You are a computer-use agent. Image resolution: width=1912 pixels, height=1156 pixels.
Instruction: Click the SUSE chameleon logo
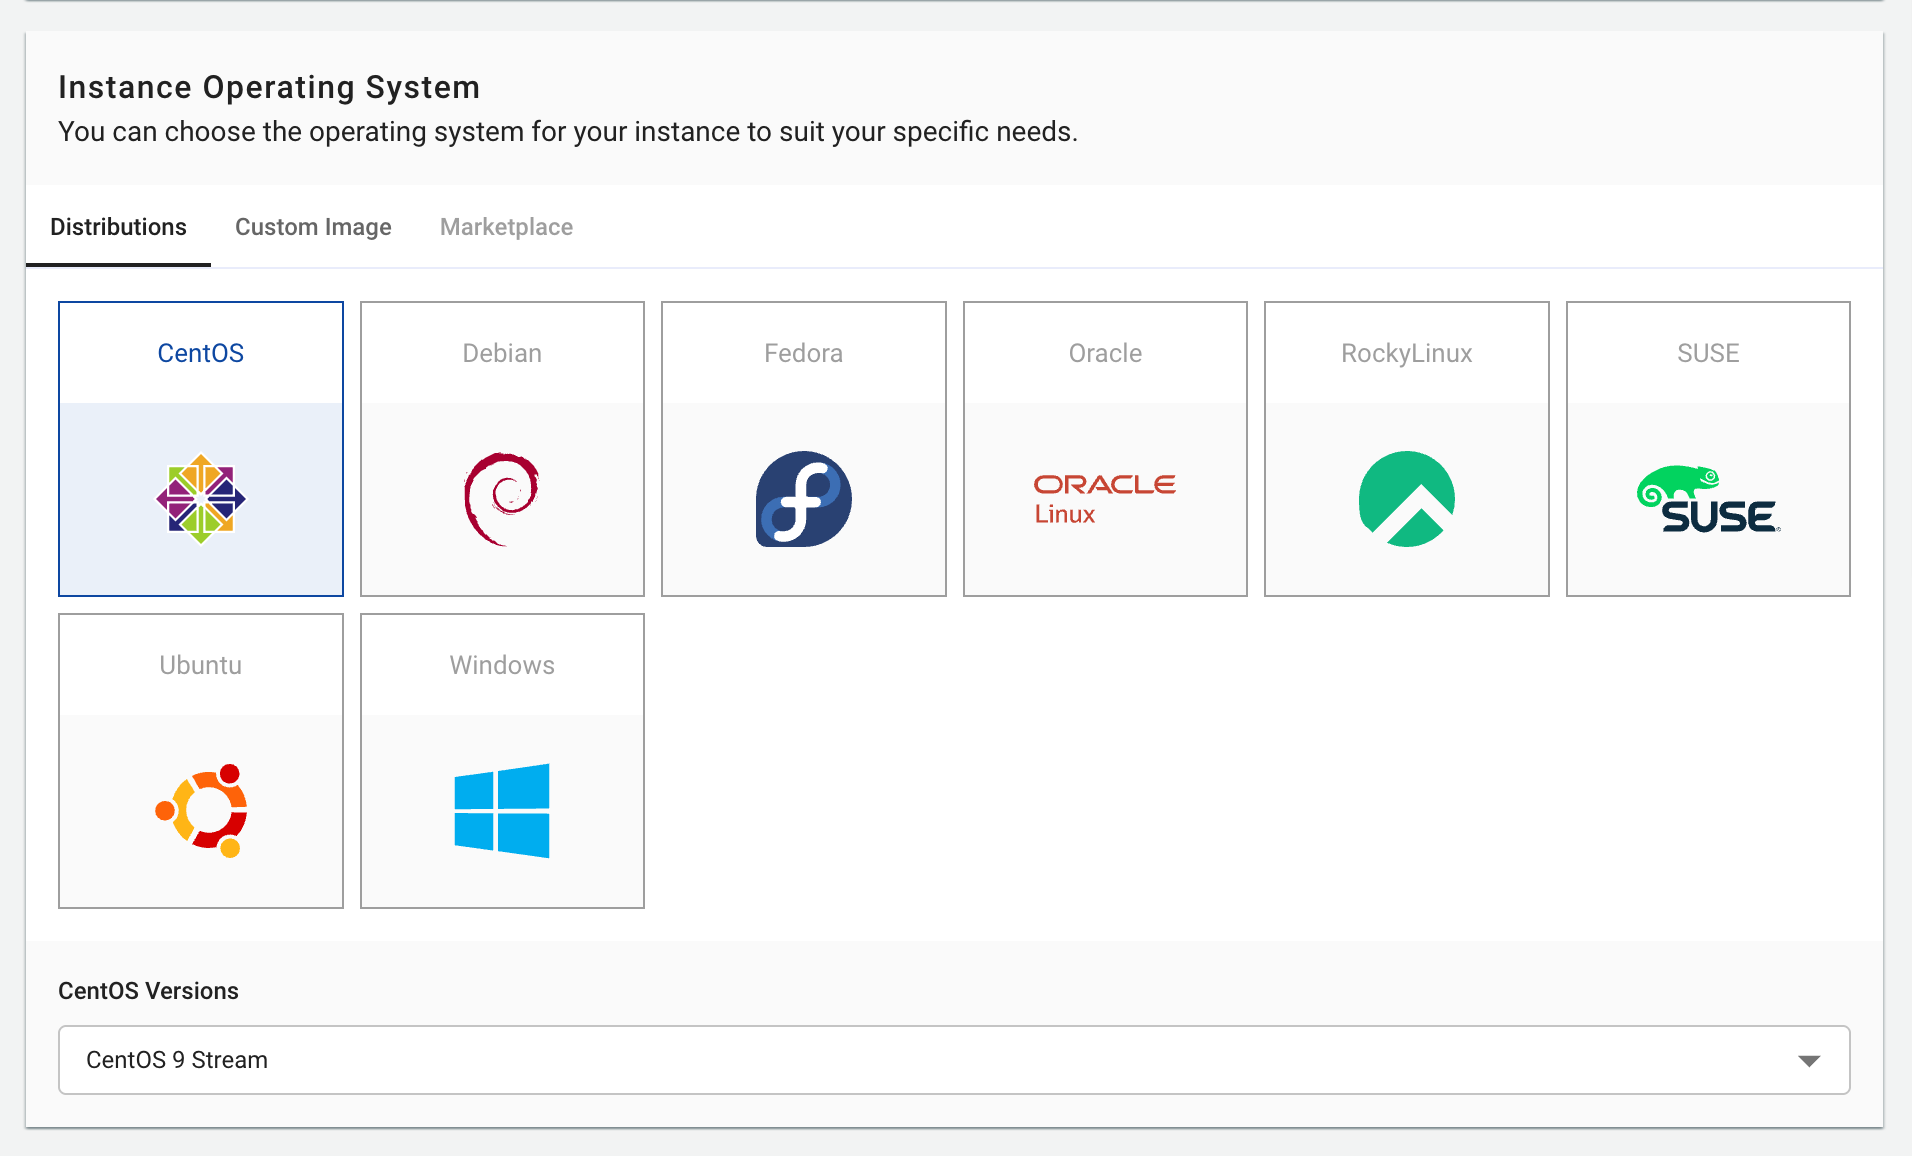point(1707,499)
